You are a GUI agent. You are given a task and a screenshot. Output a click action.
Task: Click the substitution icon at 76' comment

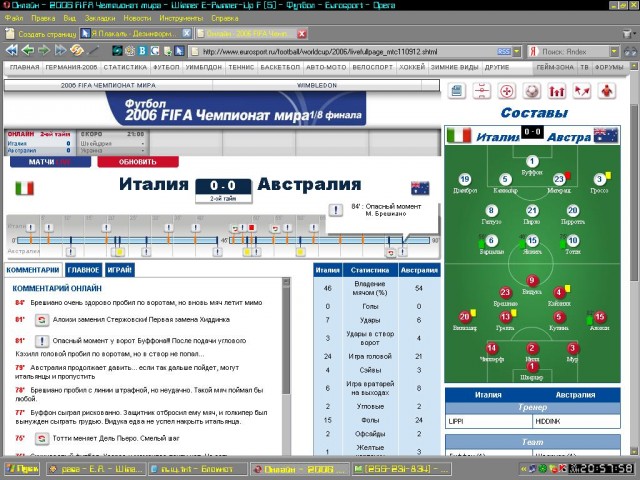[41, 439]
